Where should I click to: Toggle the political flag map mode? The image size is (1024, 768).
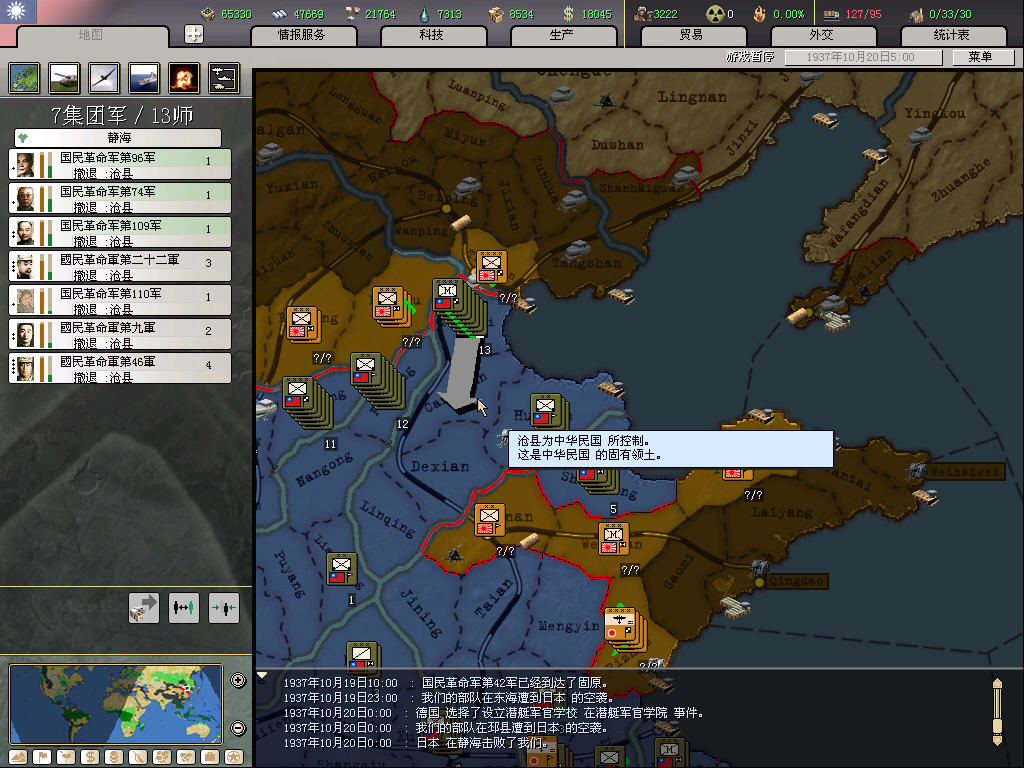pos(42,756)
